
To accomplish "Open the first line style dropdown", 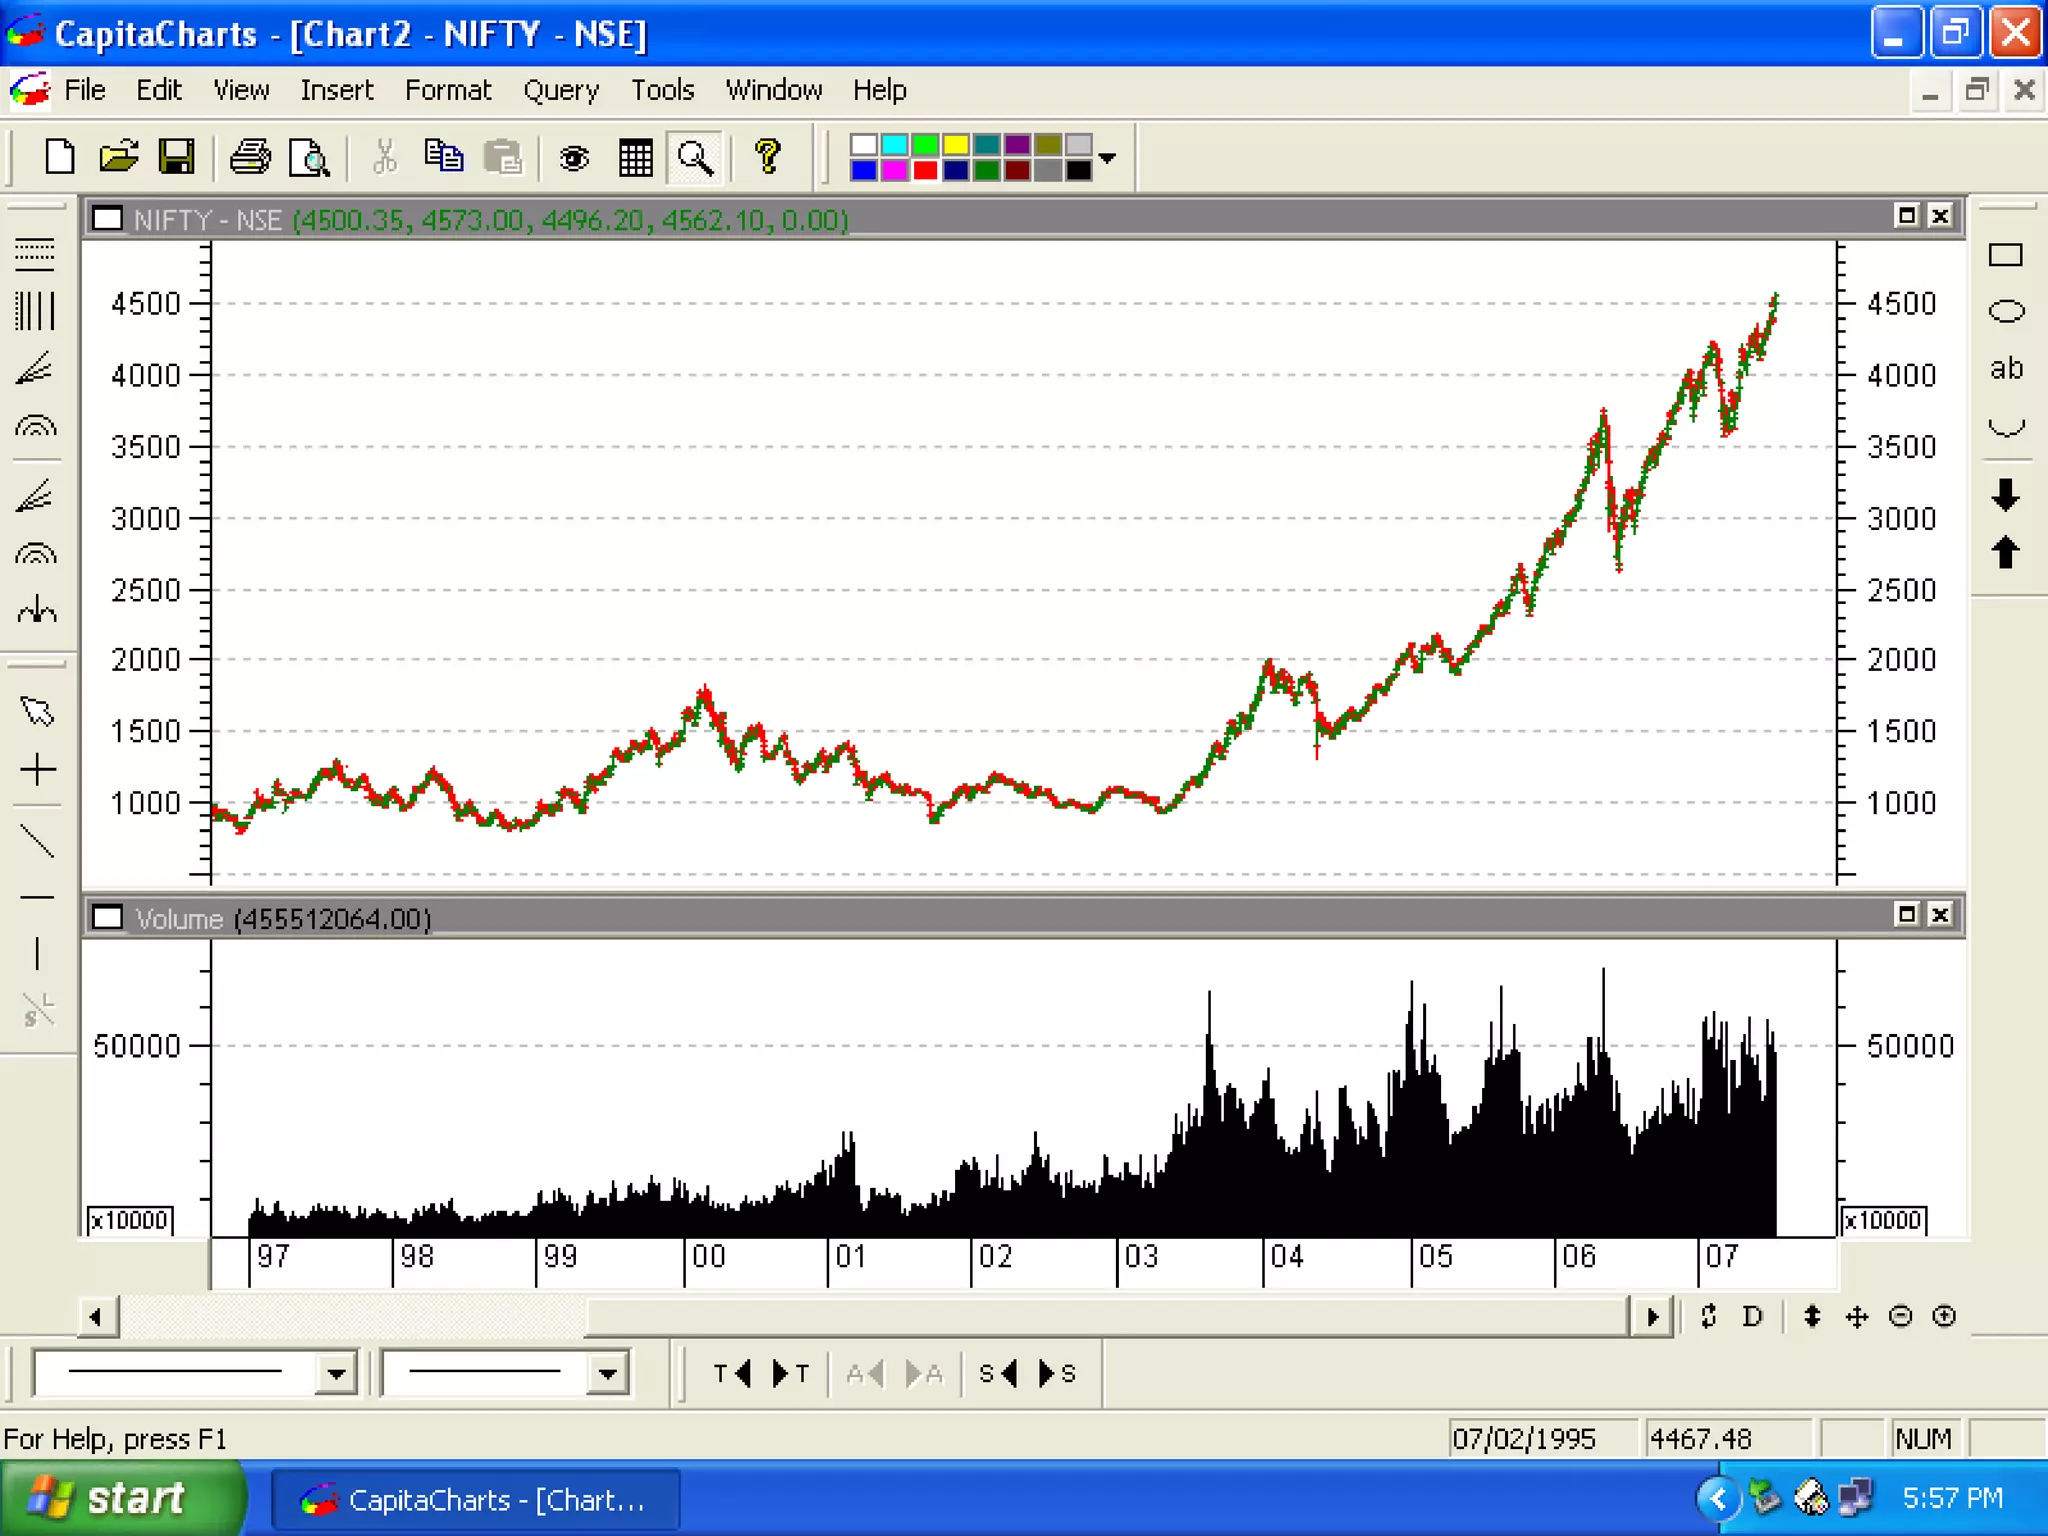I will pyautogui.click(x=336, y=1373).
